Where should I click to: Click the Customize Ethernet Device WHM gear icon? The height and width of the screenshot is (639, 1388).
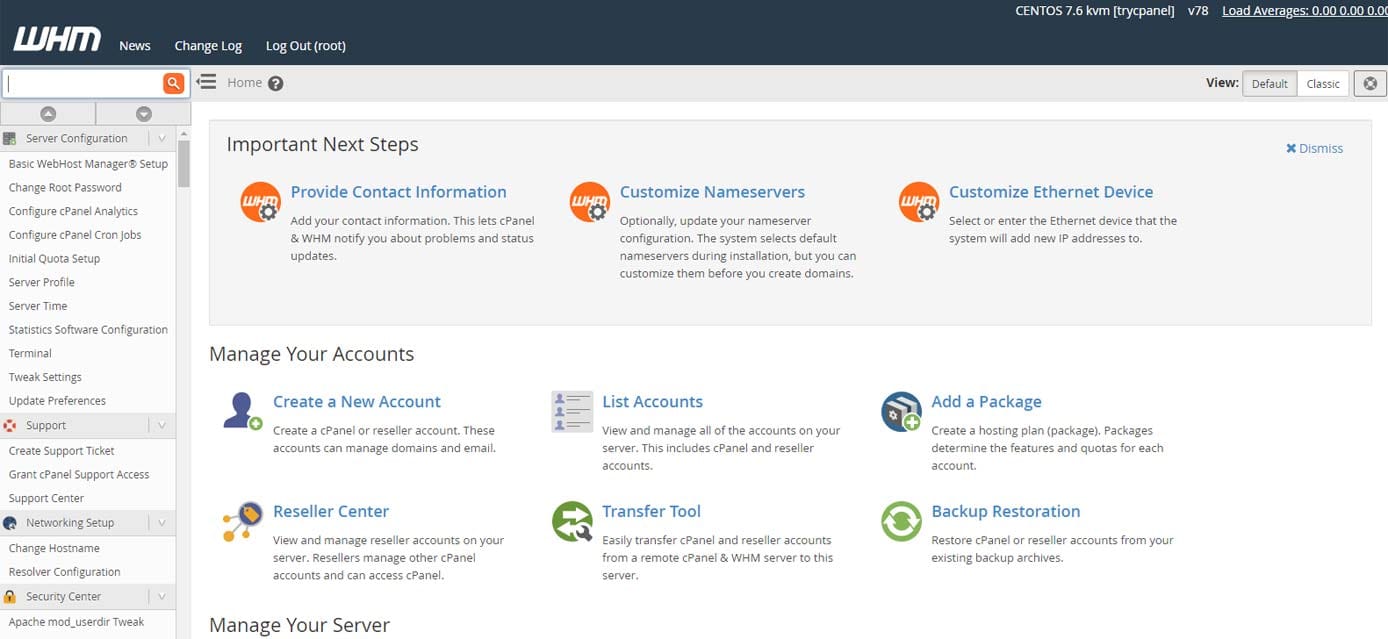(x=918, y=202)
